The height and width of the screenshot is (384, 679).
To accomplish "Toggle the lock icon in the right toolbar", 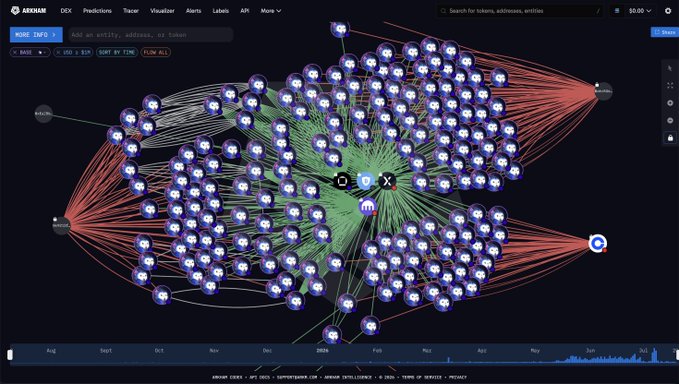I will click(670, 138).
